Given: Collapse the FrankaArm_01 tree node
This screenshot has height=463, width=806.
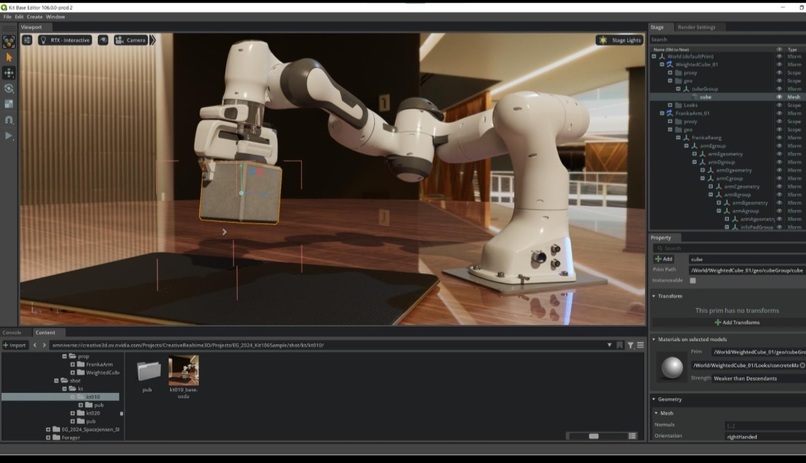Looking at the screenshot, I should point(662,113).
